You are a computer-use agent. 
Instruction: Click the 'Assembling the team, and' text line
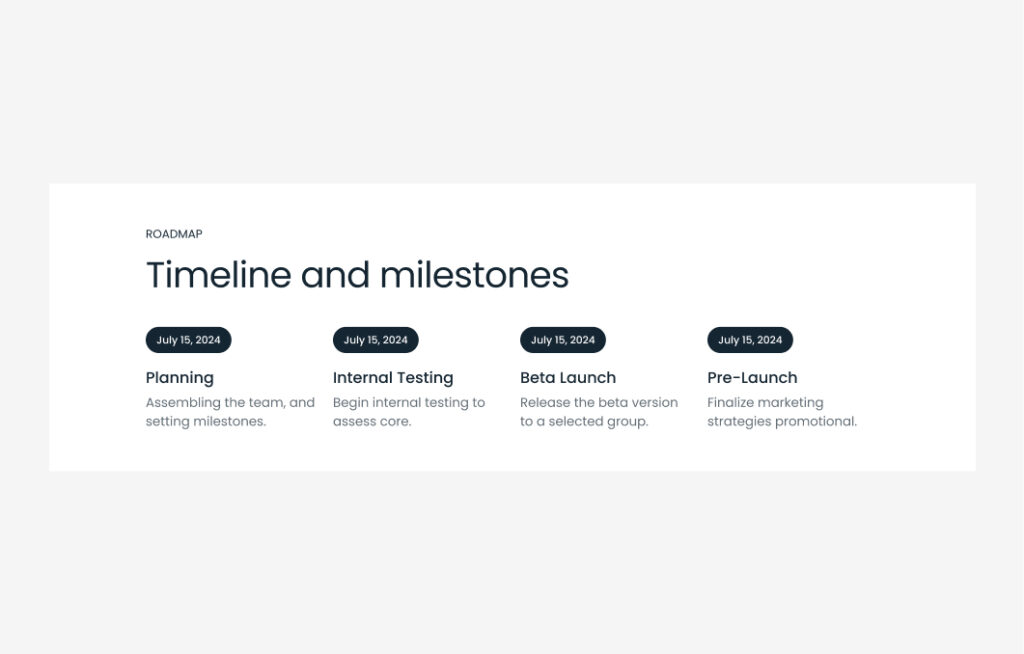(230, 403)
